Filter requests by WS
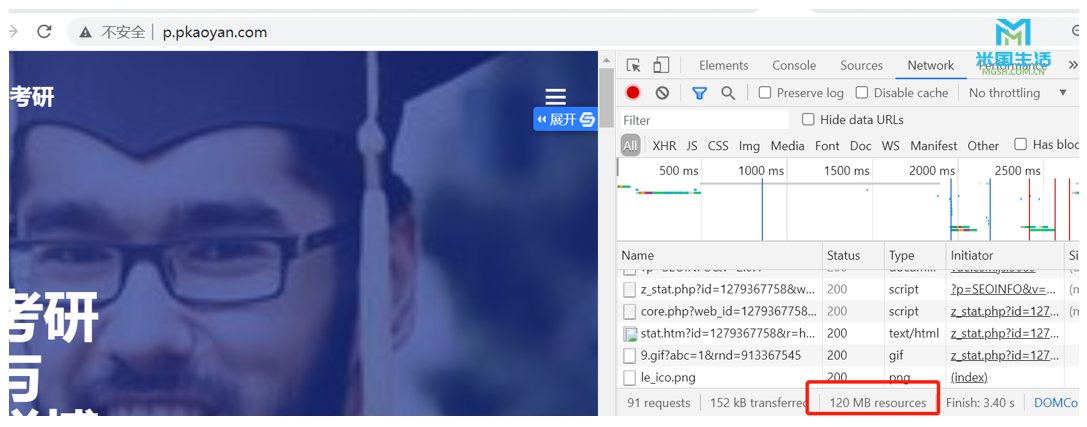The height and width of the screenshot is (427, 1087). 891,146
